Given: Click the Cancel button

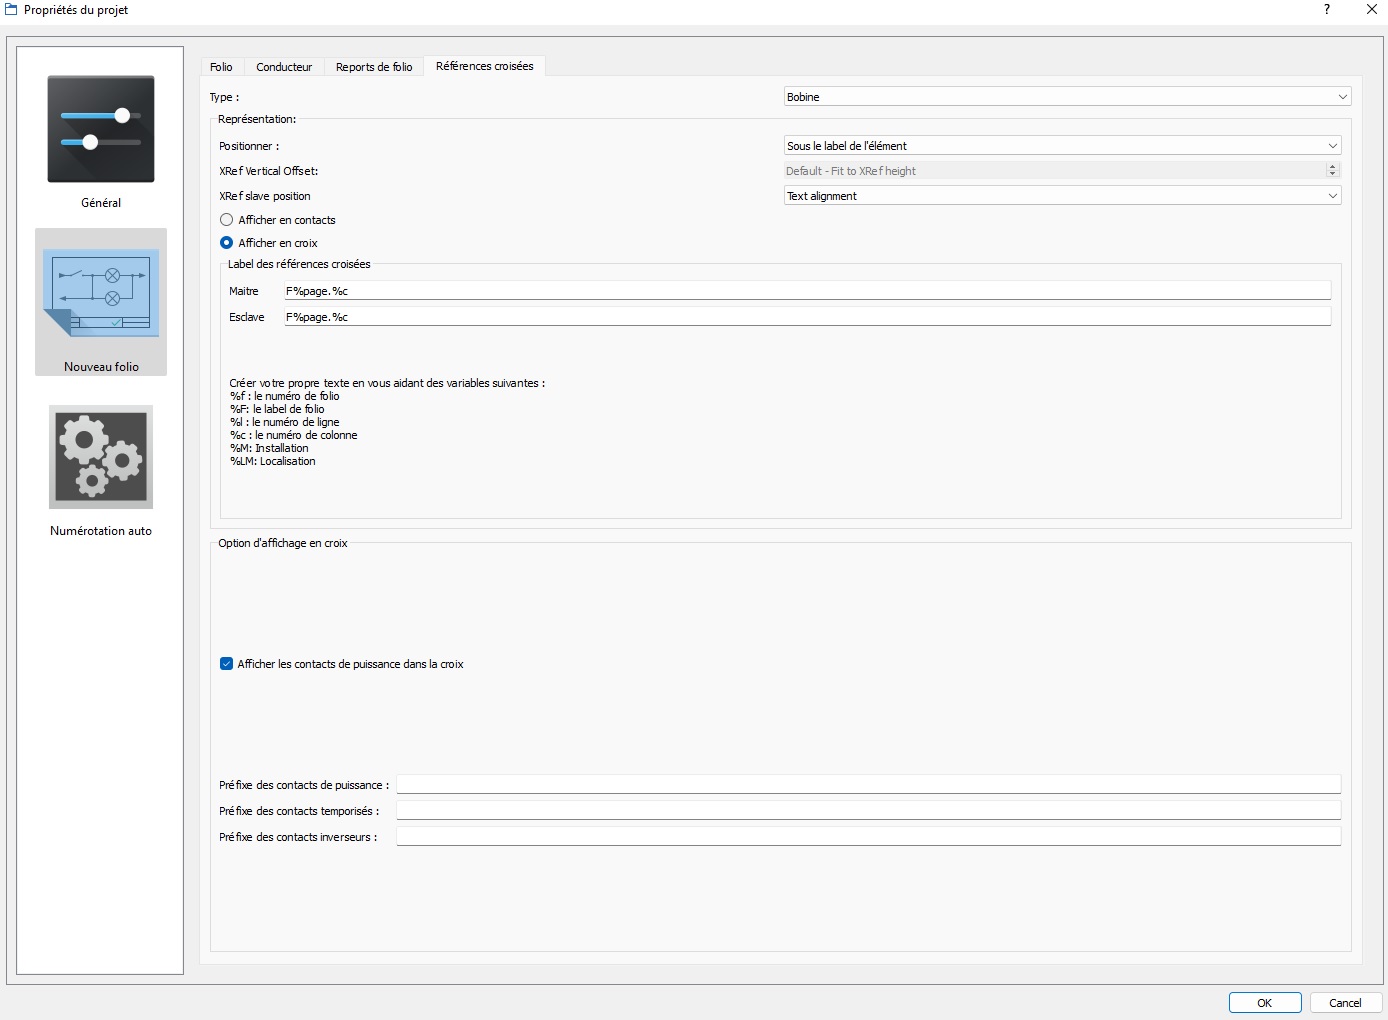Looking at the screenshot, I should [x=1345, y=1003].
